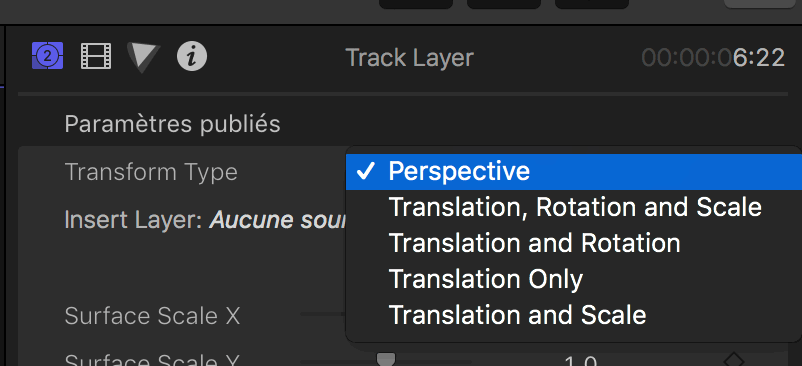
Task: Add a keyframe with Surface Scale Y diamond
Action: pos(734,360)
